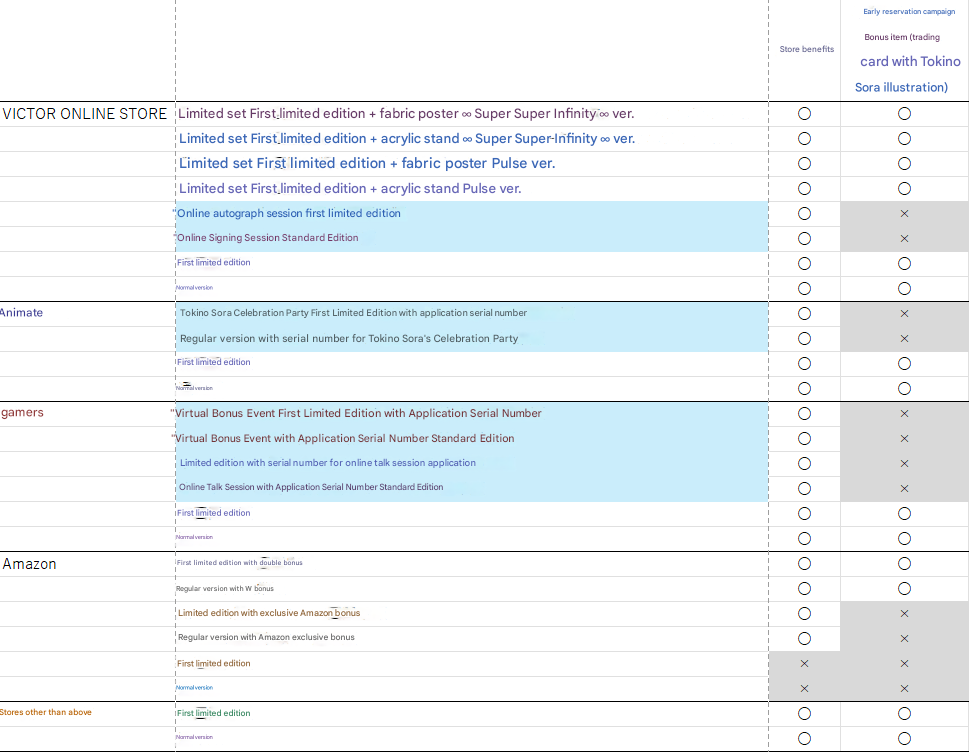Click Store benefits circle for Online Signing Session row
The image size is (969, 752).
pyautogui.click(x=804, y=239)
